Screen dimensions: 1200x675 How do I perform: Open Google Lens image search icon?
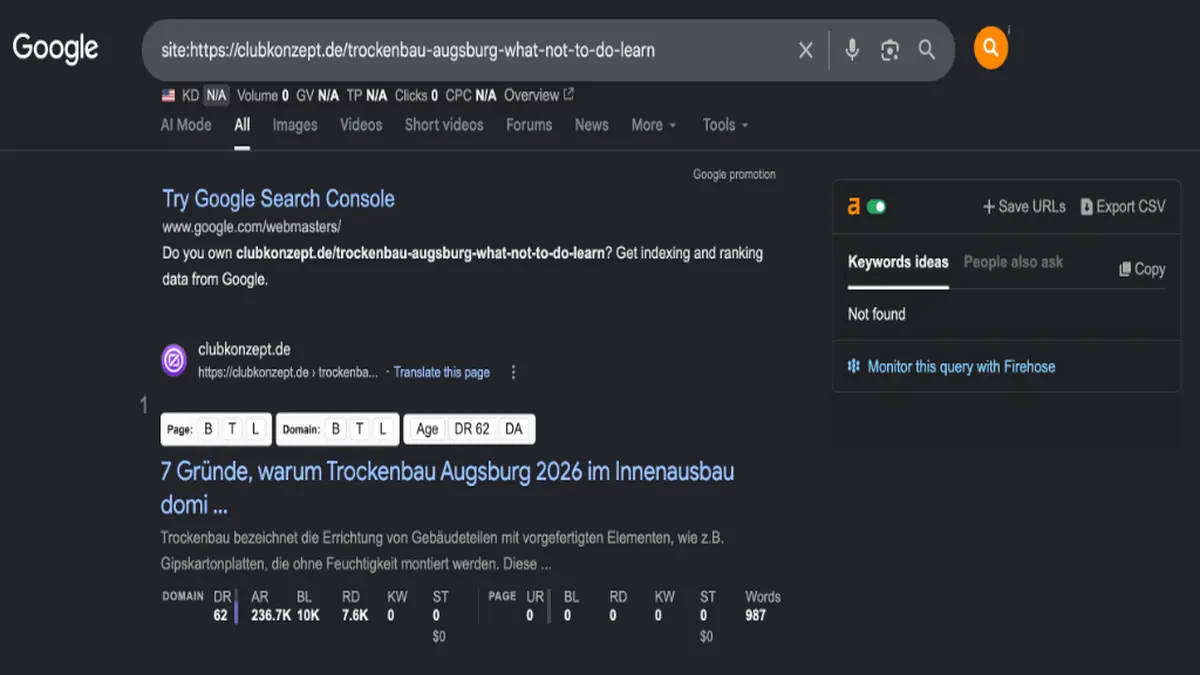(x=890, y=50)
